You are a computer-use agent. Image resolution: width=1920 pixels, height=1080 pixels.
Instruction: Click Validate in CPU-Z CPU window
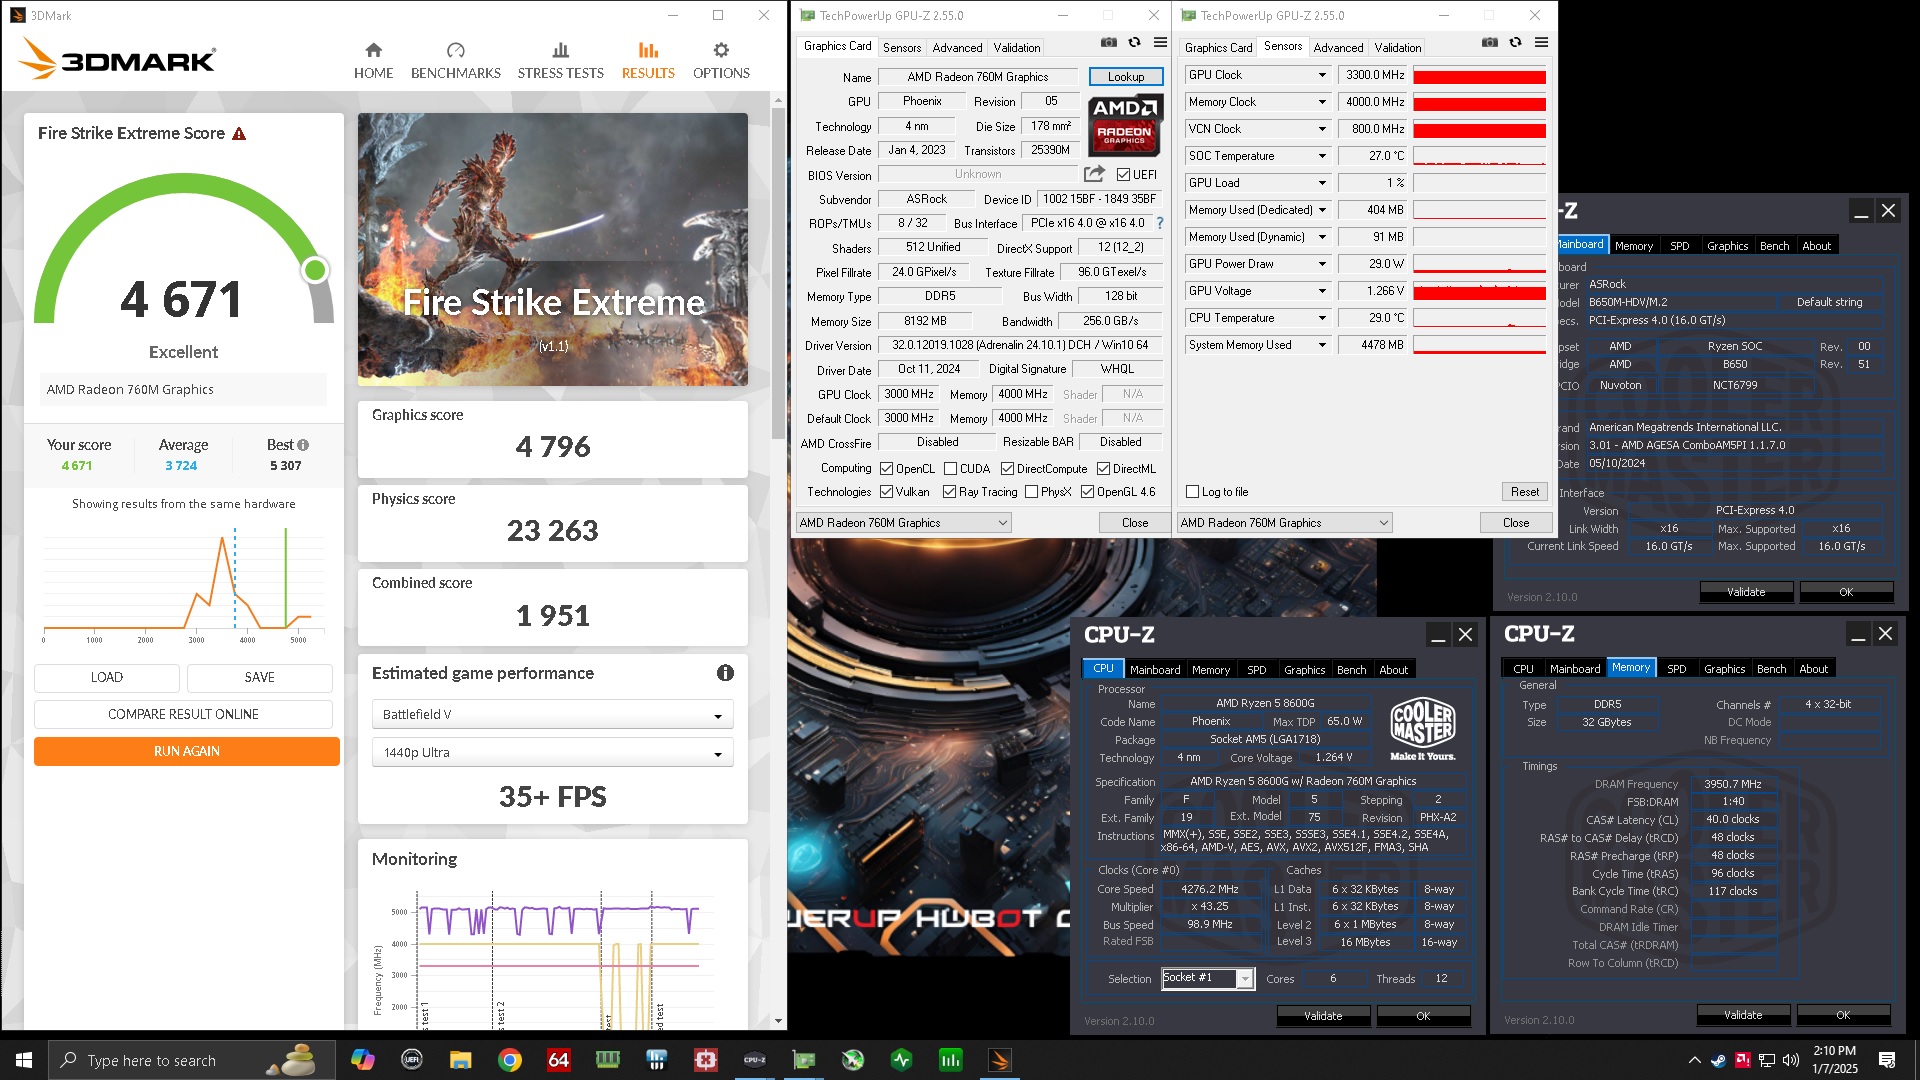point(1322,1015)
